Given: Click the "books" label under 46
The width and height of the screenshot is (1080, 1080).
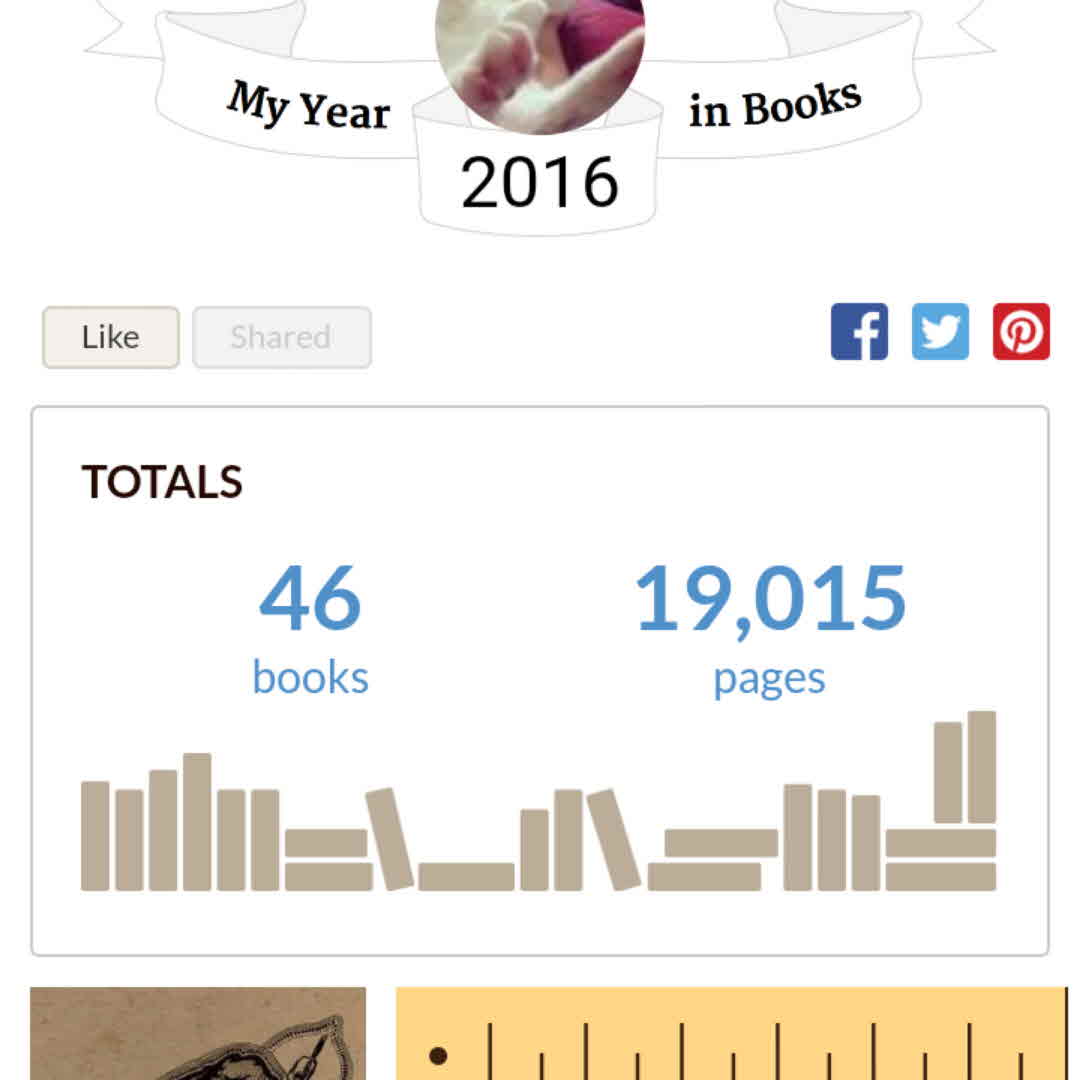Looking at the screenshot, I should pos(310,677).
